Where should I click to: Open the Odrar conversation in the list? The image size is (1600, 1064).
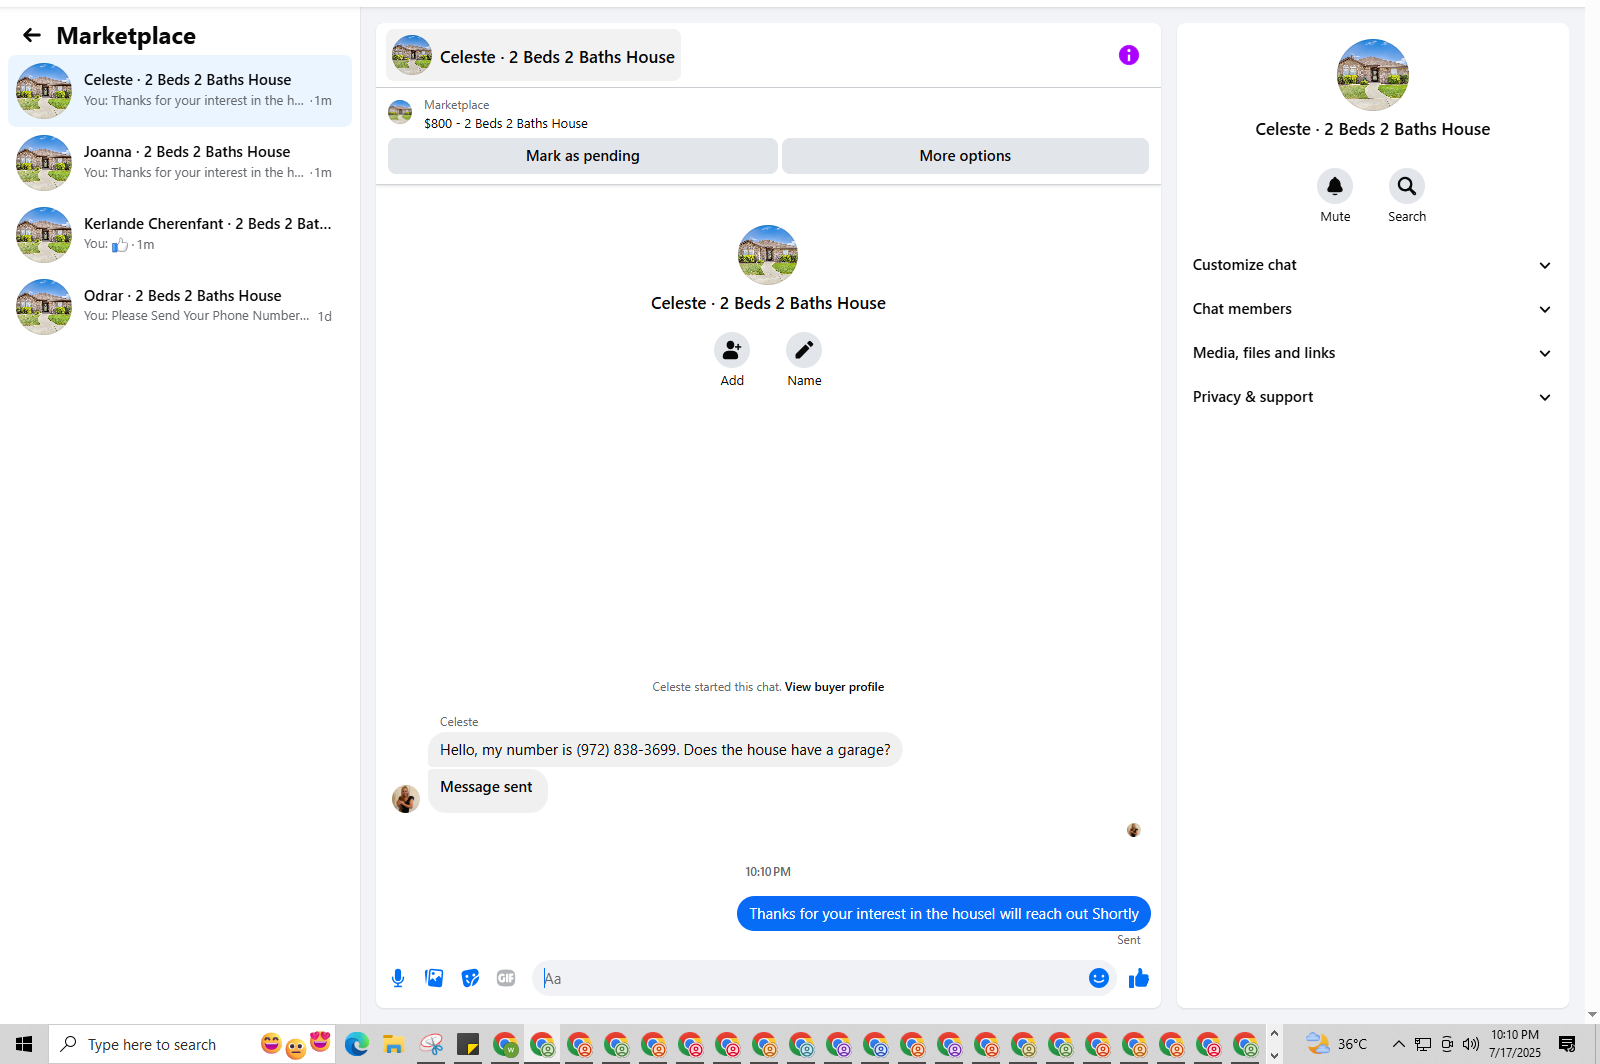[180, 307]
